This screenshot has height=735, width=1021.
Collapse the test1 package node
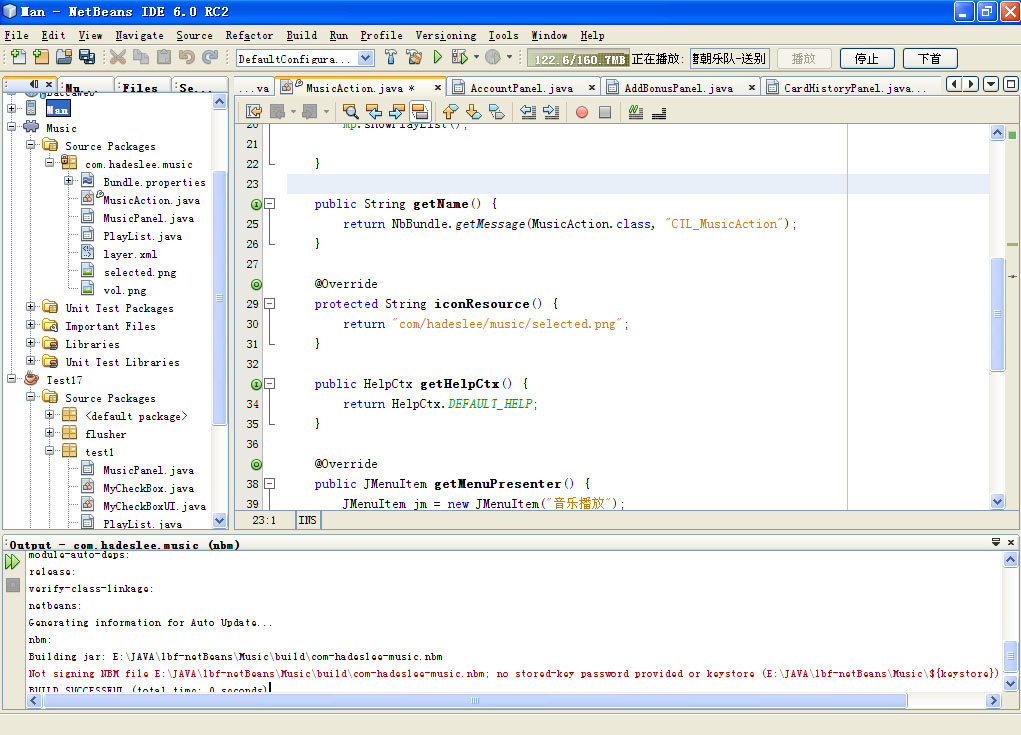tap(49, 450)
